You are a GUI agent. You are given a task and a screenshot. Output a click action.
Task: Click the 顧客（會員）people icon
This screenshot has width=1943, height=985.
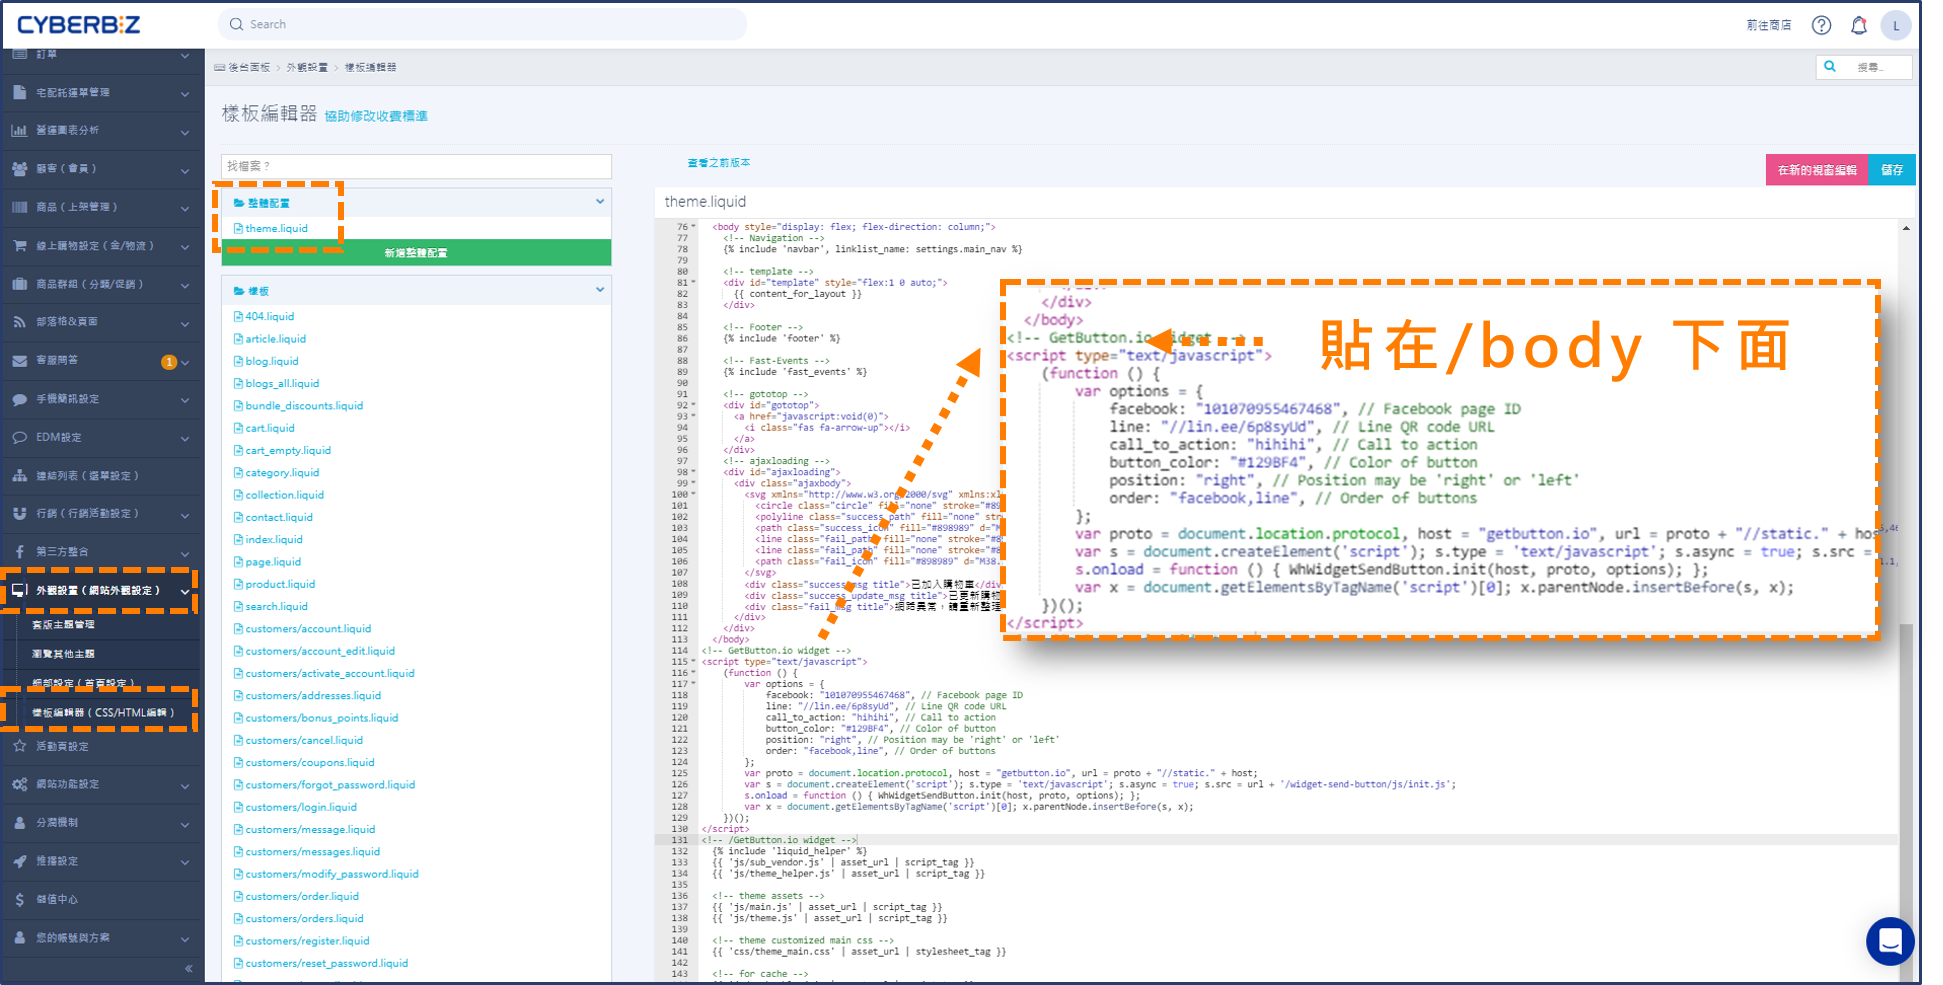(x=20, y=169)
